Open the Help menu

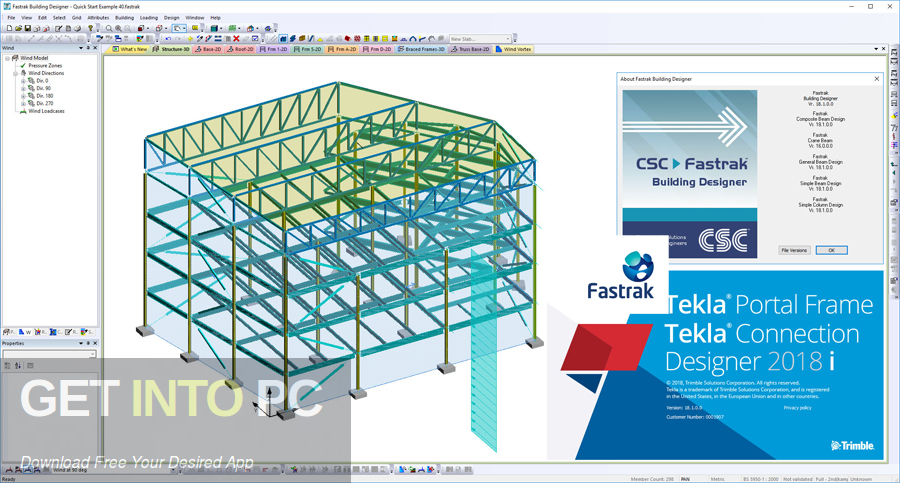pos(215,18)
